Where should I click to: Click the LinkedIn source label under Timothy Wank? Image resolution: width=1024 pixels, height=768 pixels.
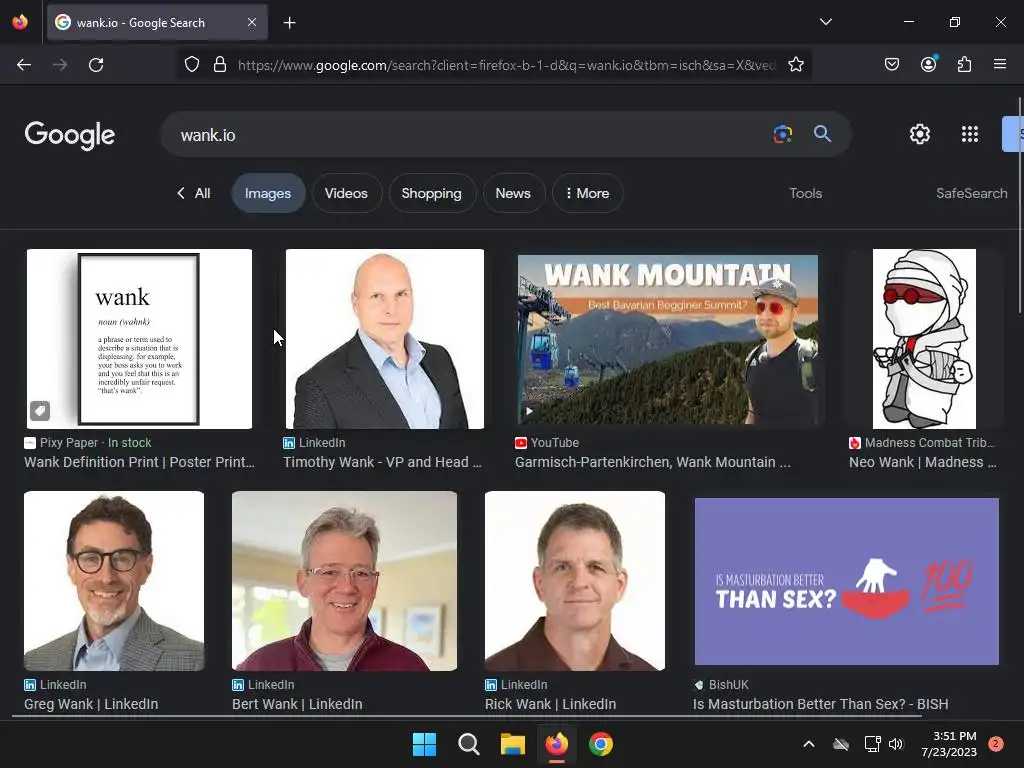(322, 443)
